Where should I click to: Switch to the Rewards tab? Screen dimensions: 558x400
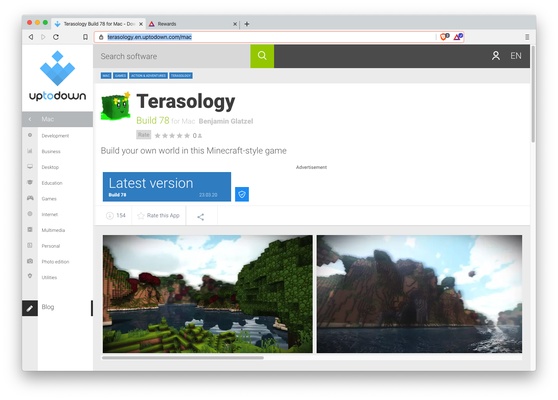pos(193,24)
